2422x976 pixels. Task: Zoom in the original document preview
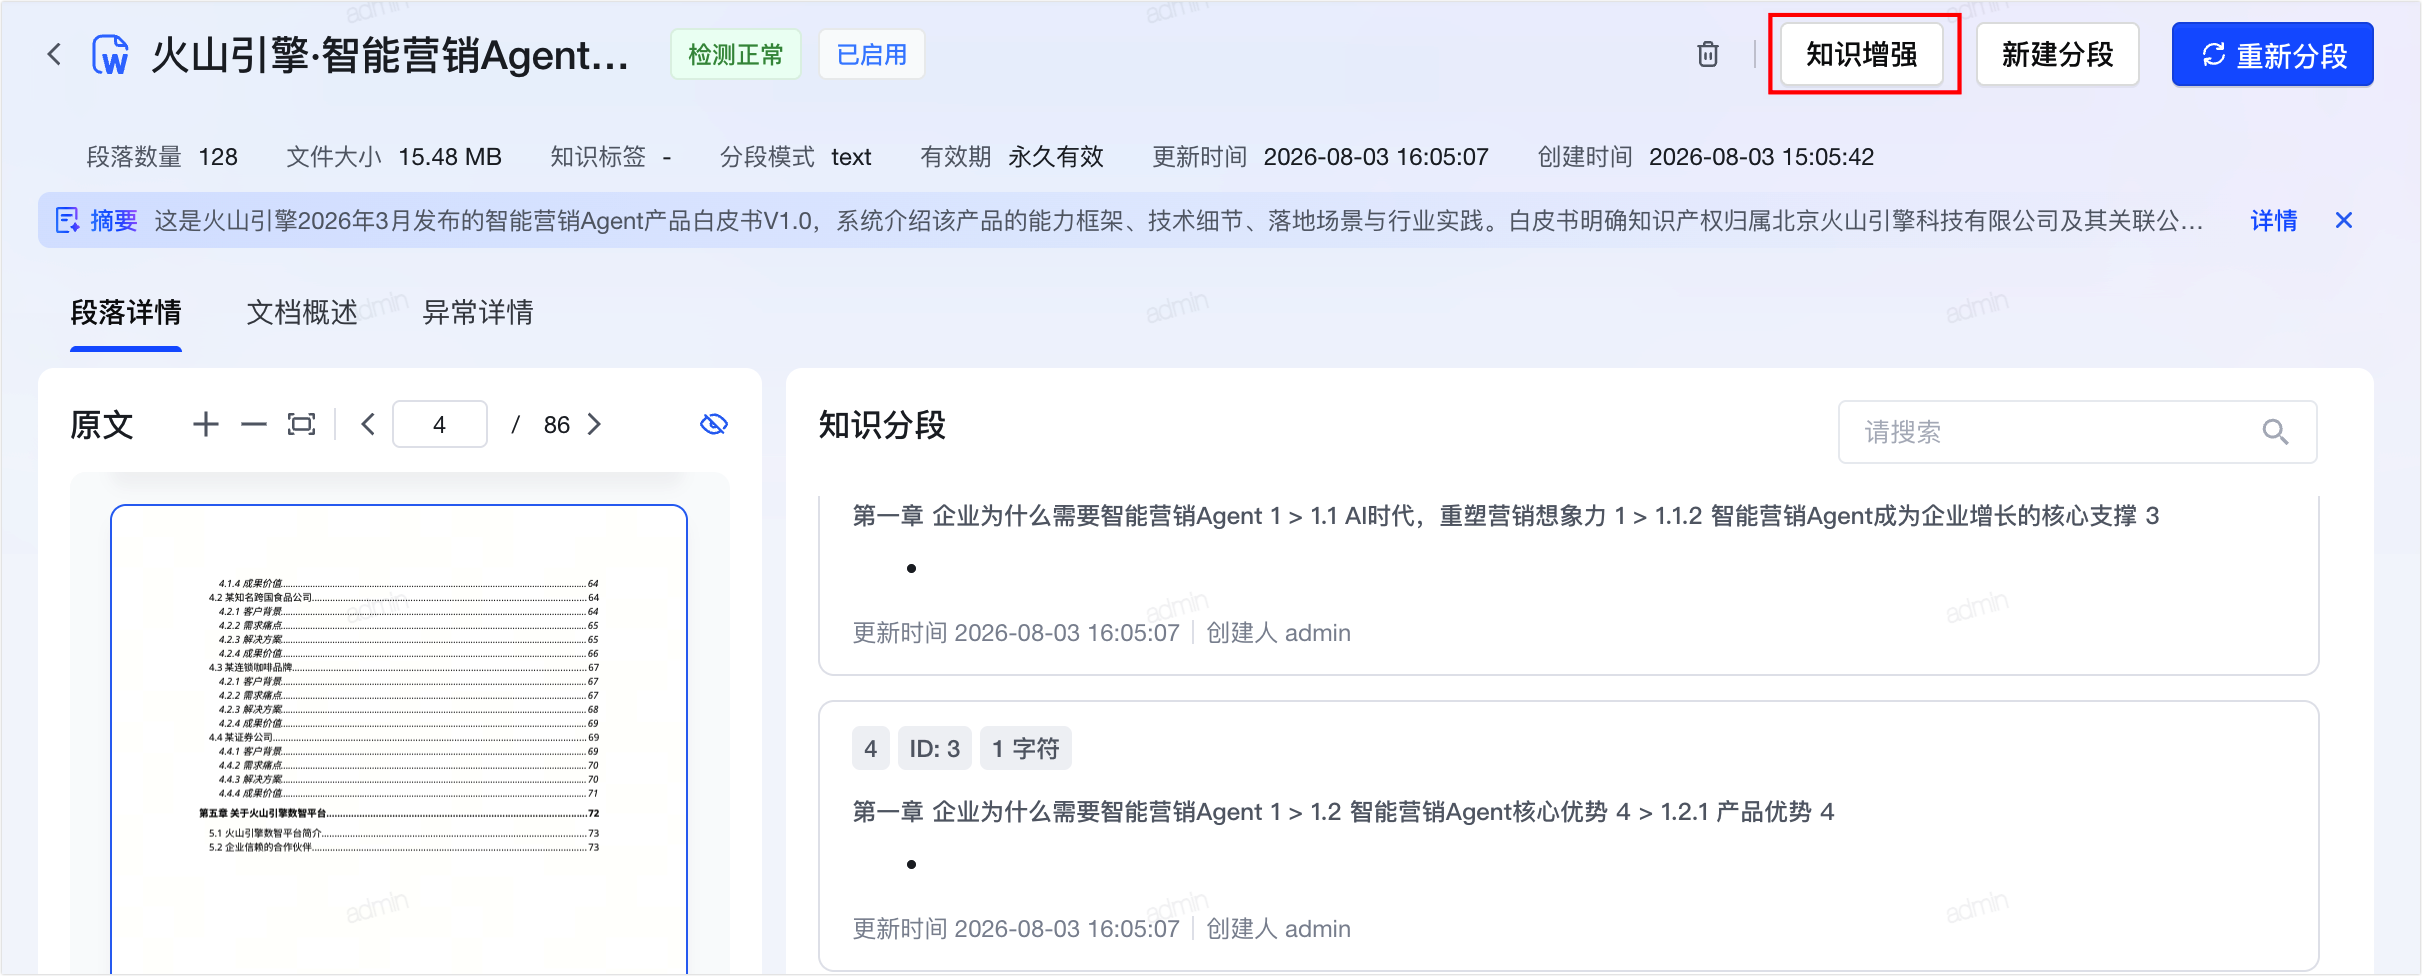(206, 424)
